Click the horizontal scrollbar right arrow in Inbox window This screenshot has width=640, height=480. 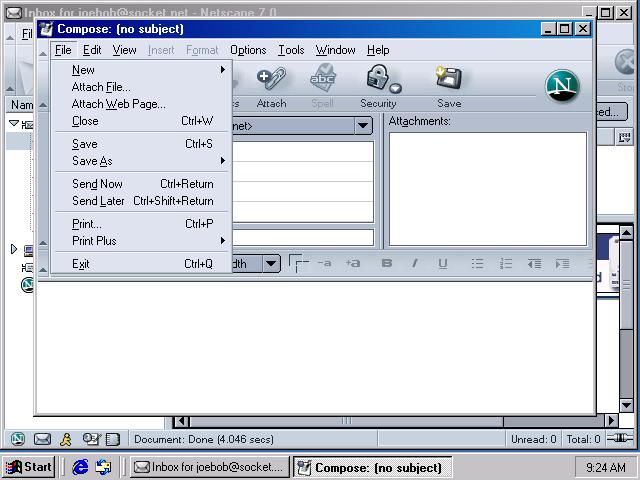(x=611, y=420)
